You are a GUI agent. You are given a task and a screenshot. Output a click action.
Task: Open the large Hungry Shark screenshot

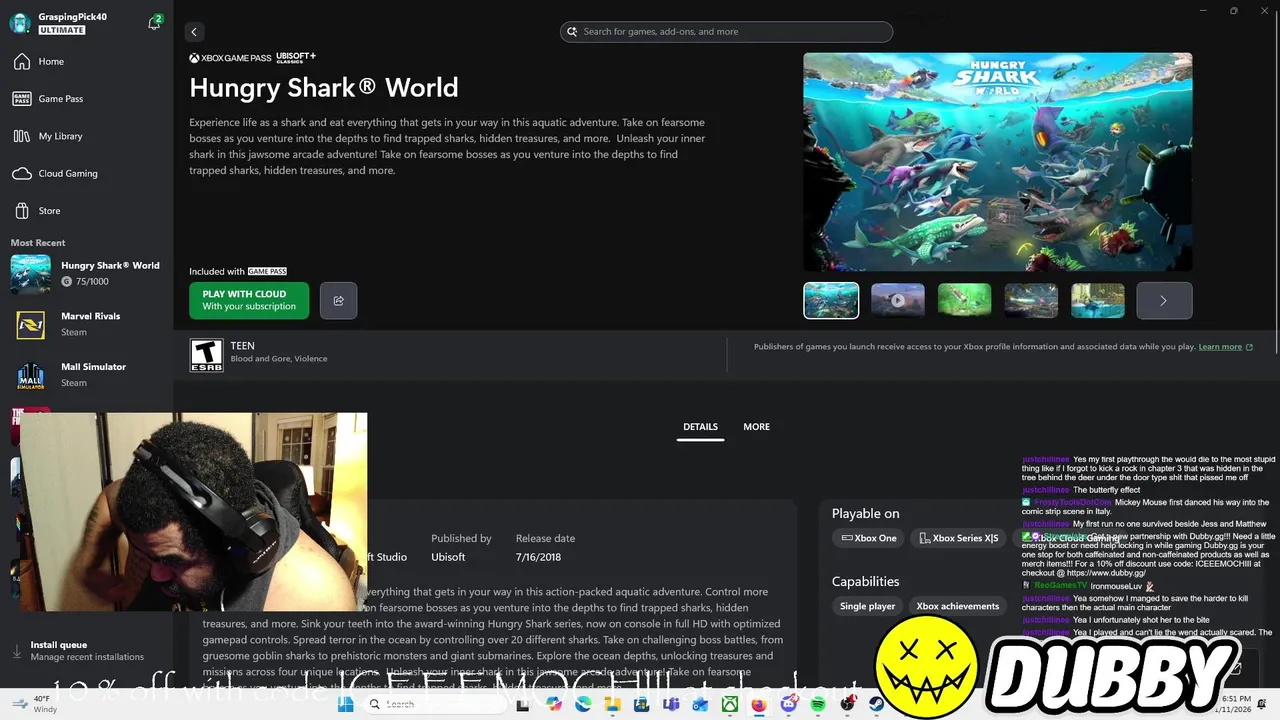(997, 161)
